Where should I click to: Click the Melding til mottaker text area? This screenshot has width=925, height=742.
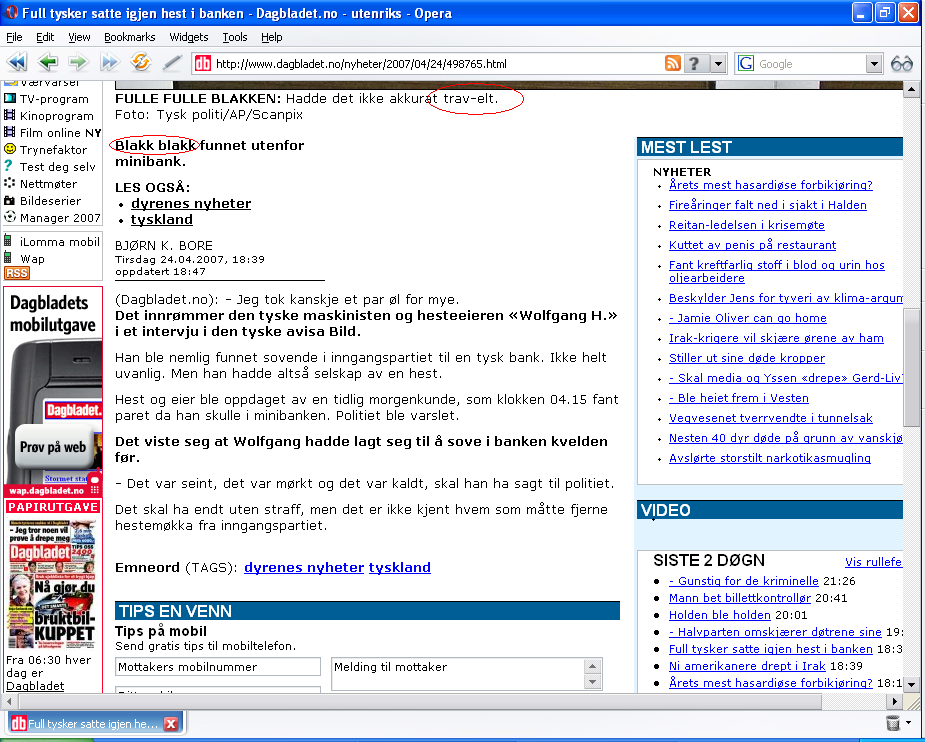458,674
